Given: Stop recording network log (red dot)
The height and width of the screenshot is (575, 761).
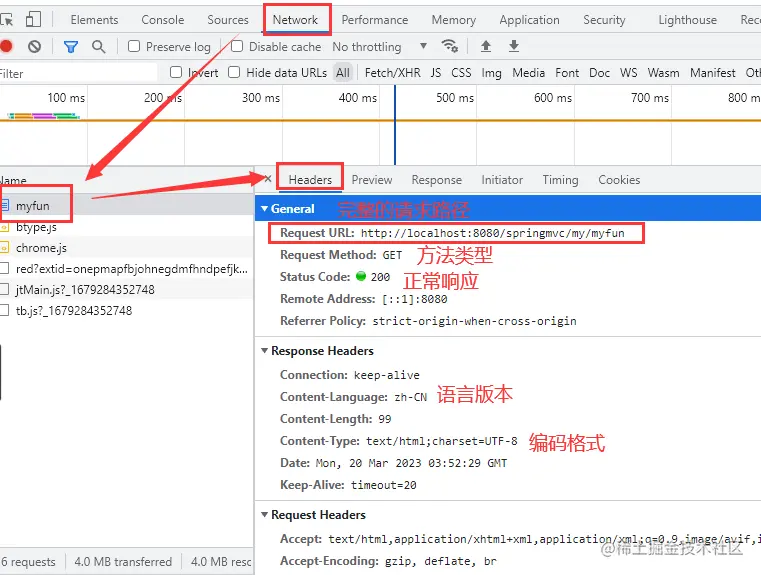Looking at the screenshot, I should (6, 47).
